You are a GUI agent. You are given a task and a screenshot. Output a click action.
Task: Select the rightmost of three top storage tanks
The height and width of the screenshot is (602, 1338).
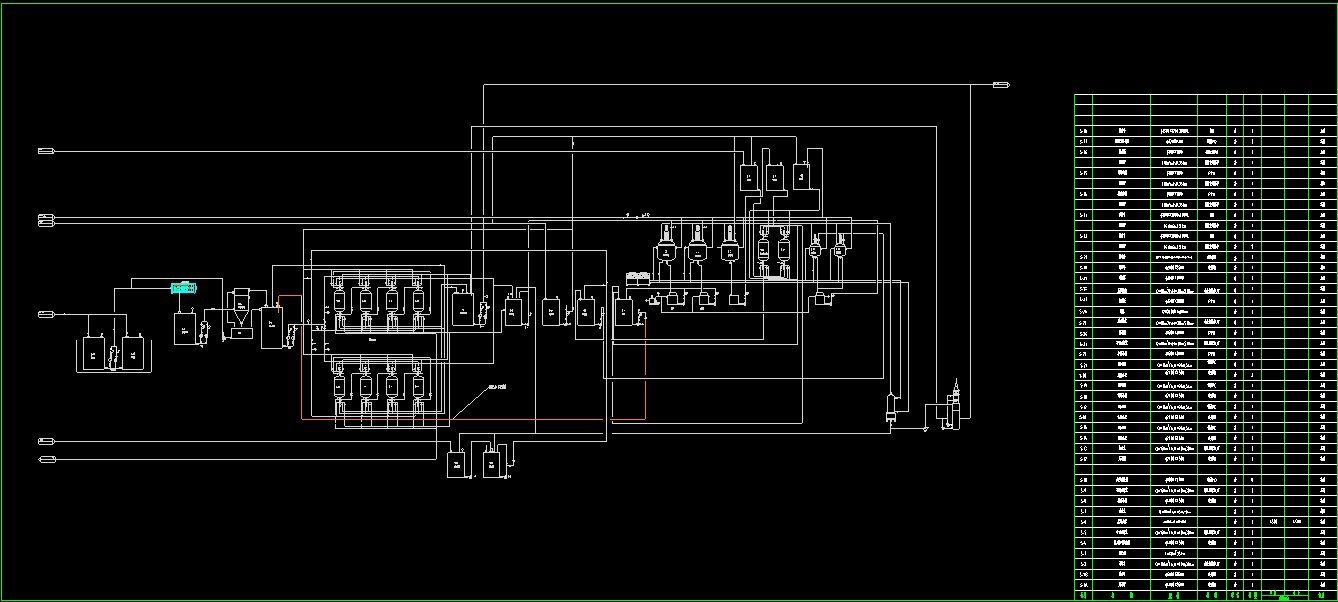(x=803, y=176)
